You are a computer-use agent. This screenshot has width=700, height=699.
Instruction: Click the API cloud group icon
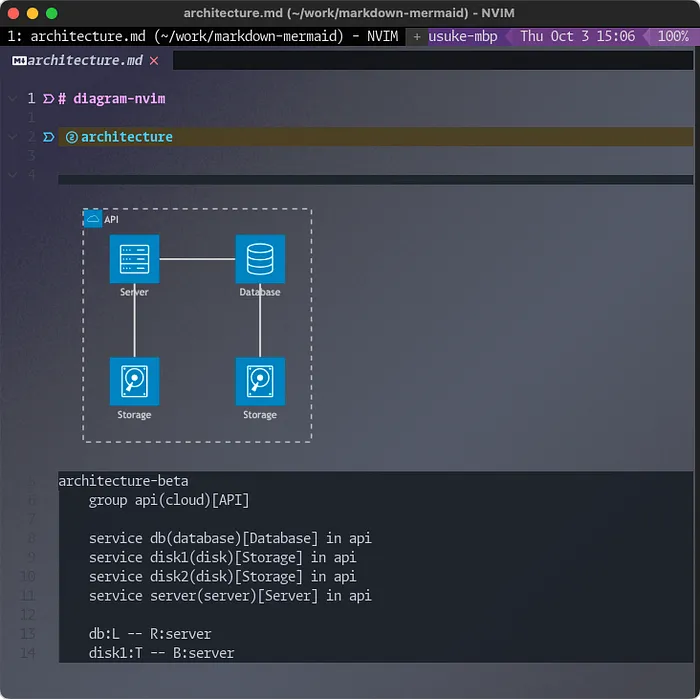click(93, 219)
